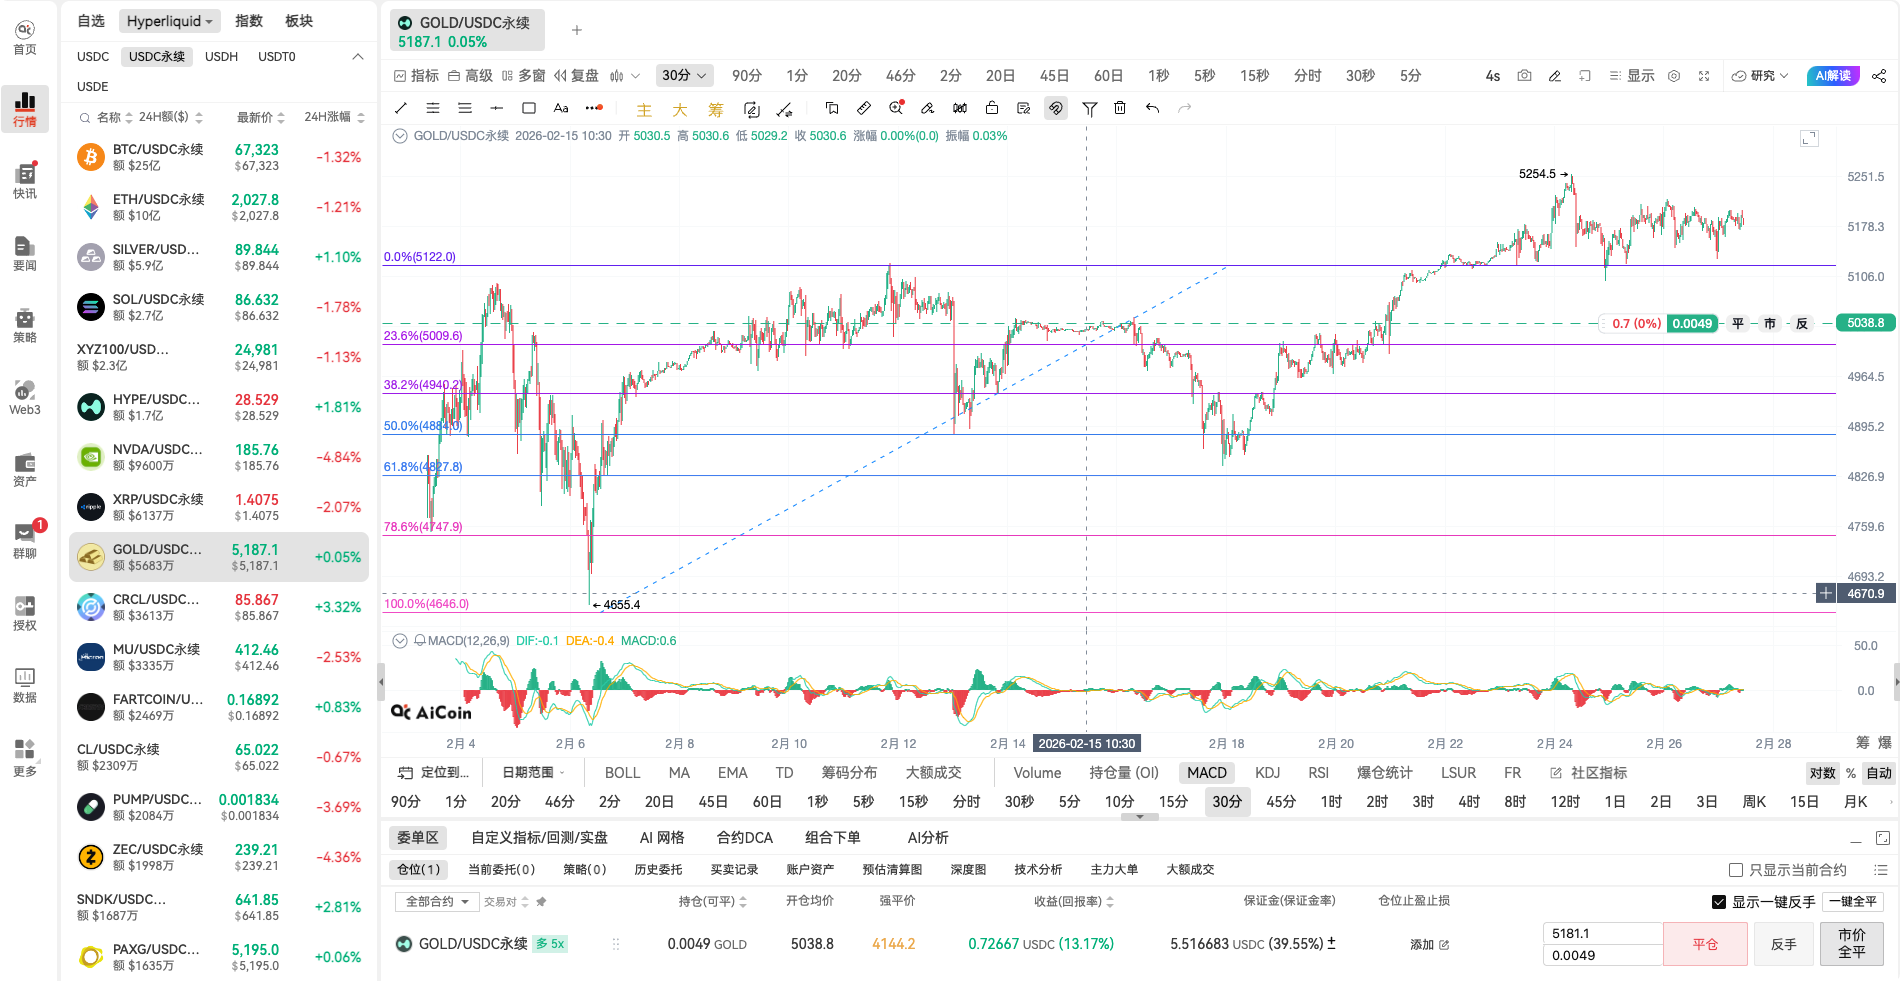Click the undo arrow in drawing toolbar
Image resolution: width=1900 pixels, height=981 pixels.
pos(1152,108)
